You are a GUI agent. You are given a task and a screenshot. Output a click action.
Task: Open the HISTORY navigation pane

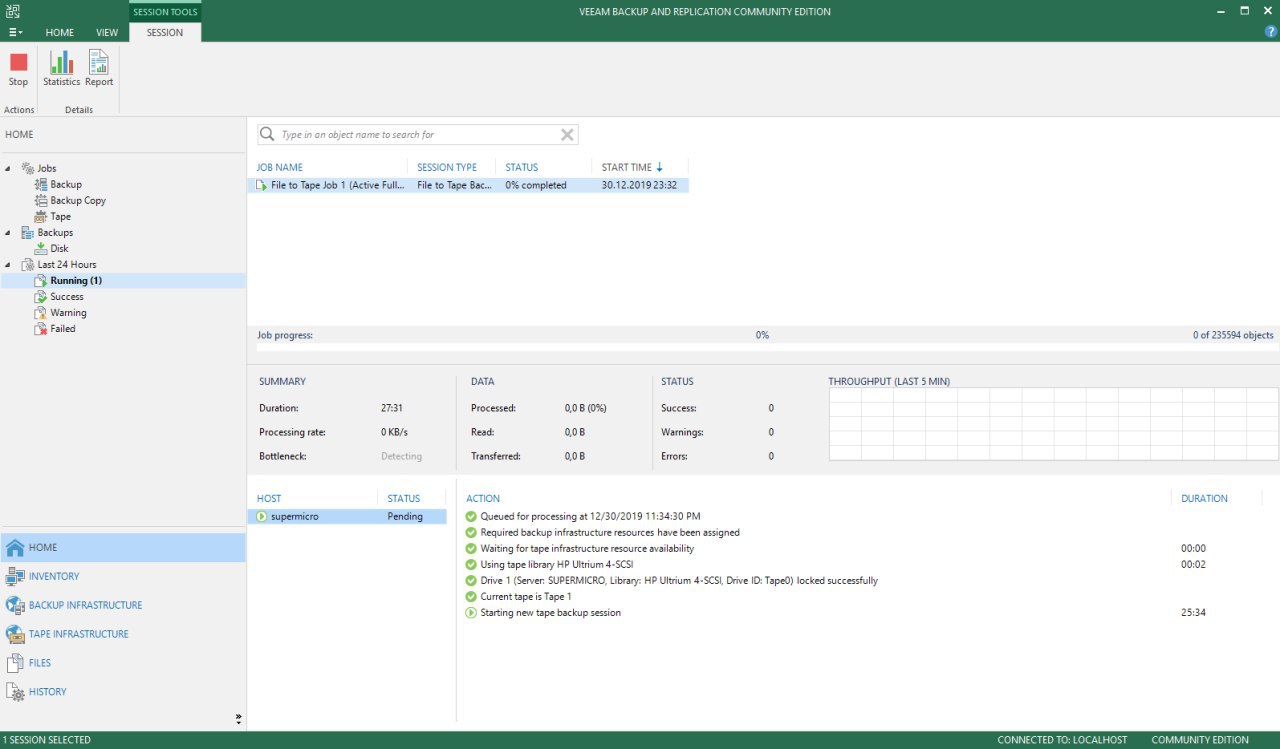pyautogui.click(x=123, y=692)
